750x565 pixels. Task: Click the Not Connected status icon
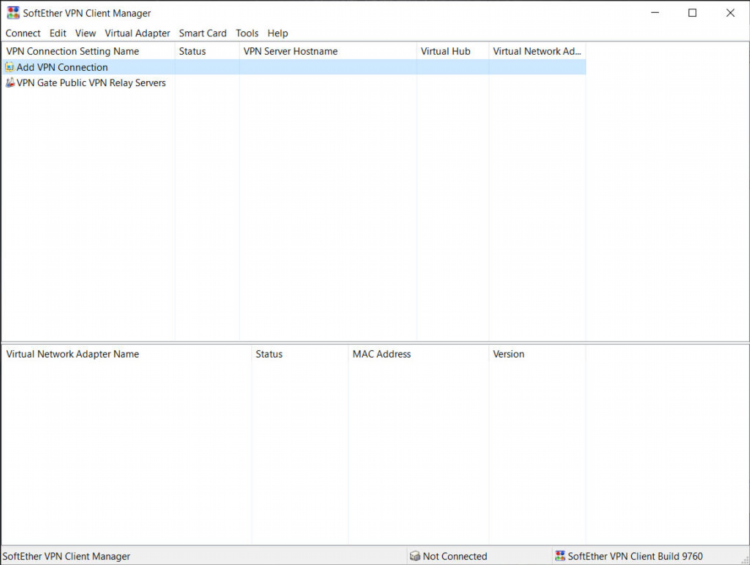pos(415,556)
